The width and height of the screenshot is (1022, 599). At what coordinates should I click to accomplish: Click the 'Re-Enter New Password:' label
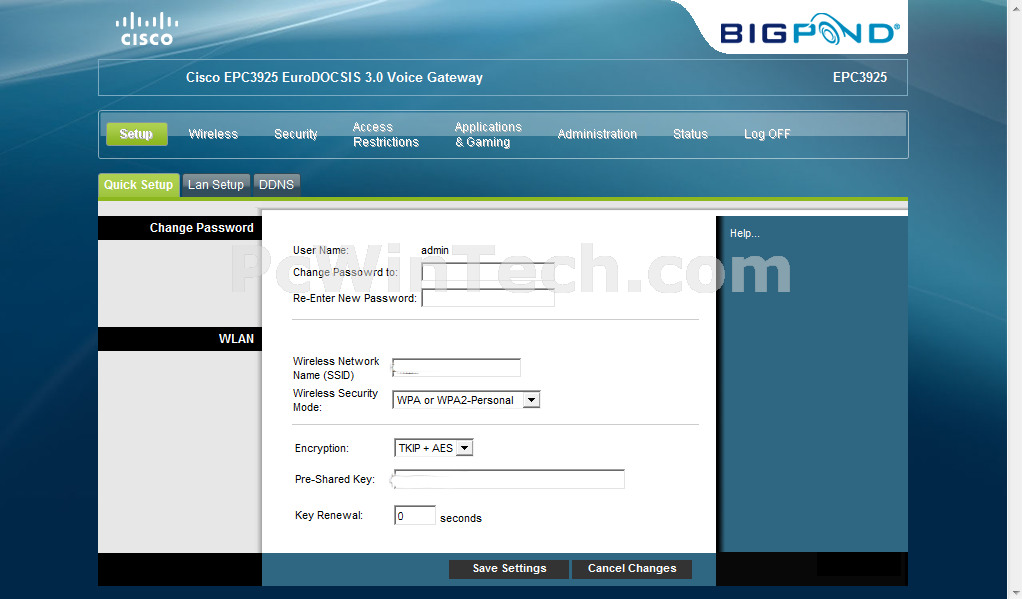click(355, 299)
